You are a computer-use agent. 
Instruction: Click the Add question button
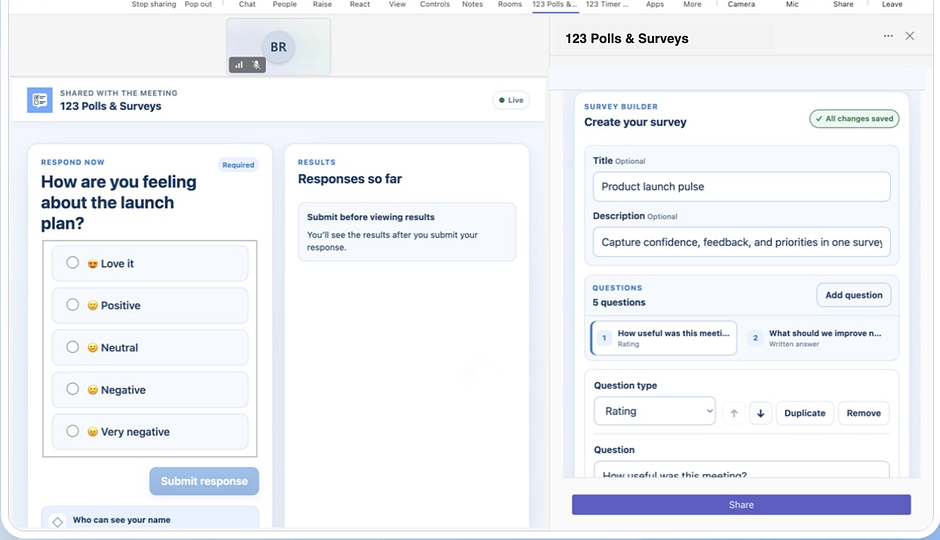854,295
